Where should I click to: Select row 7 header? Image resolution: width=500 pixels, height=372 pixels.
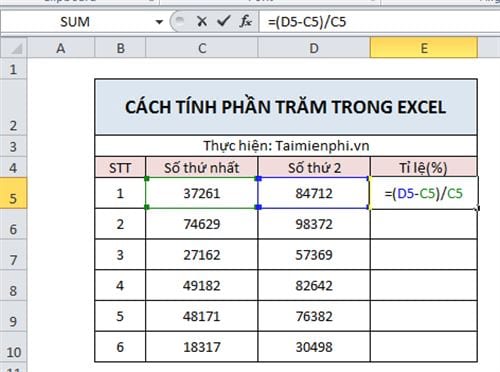point(13,254)
